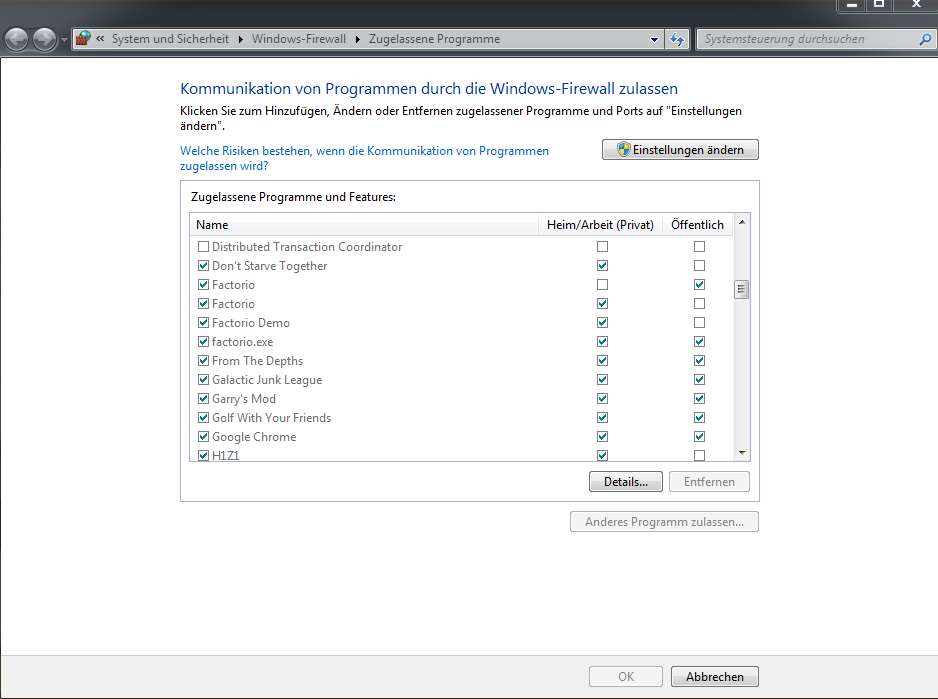Select Distributed Transaction Coordinator entry
The height and width of the screenshot is (699, 938).
(307, 247)
